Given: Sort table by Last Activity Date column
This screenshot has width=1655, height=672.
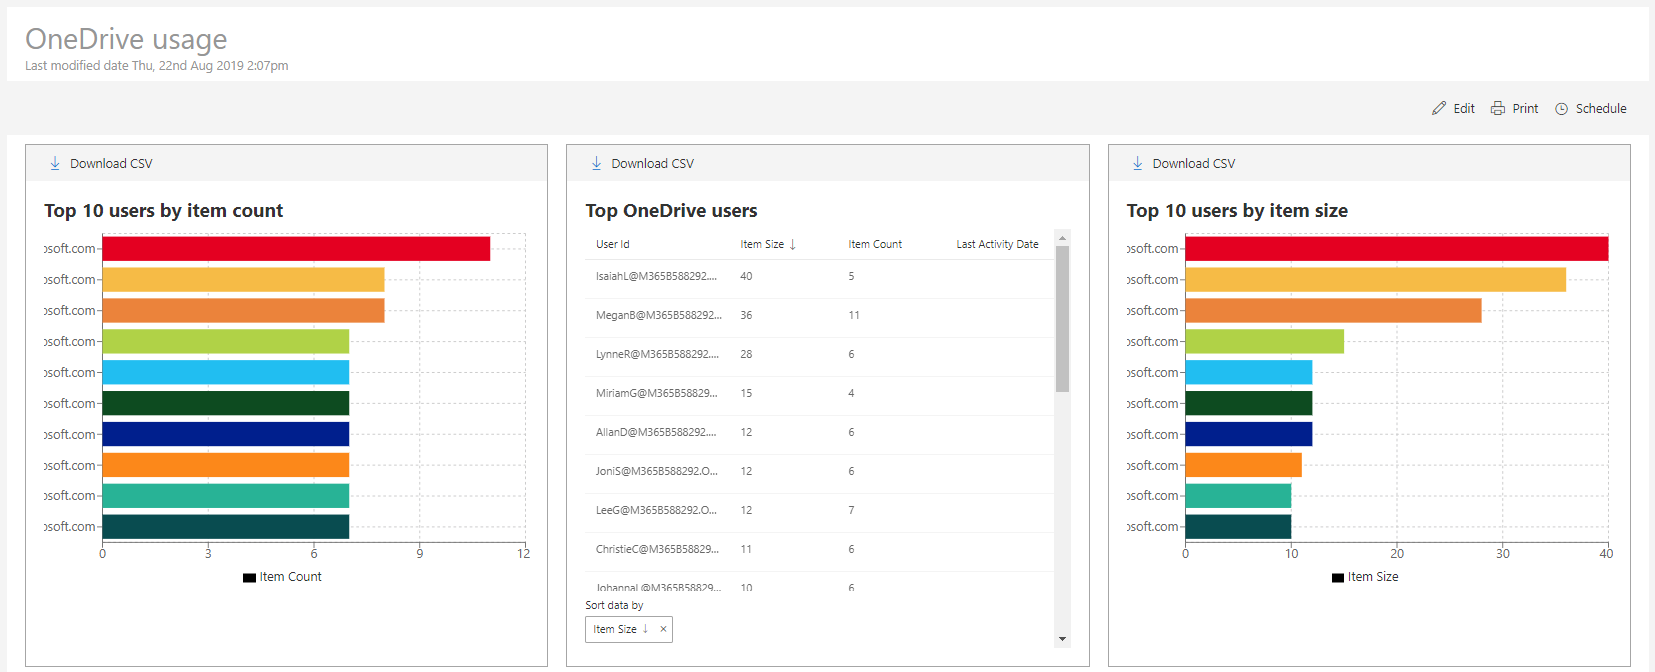Looking at the screenshot, I should click(997, 244).
